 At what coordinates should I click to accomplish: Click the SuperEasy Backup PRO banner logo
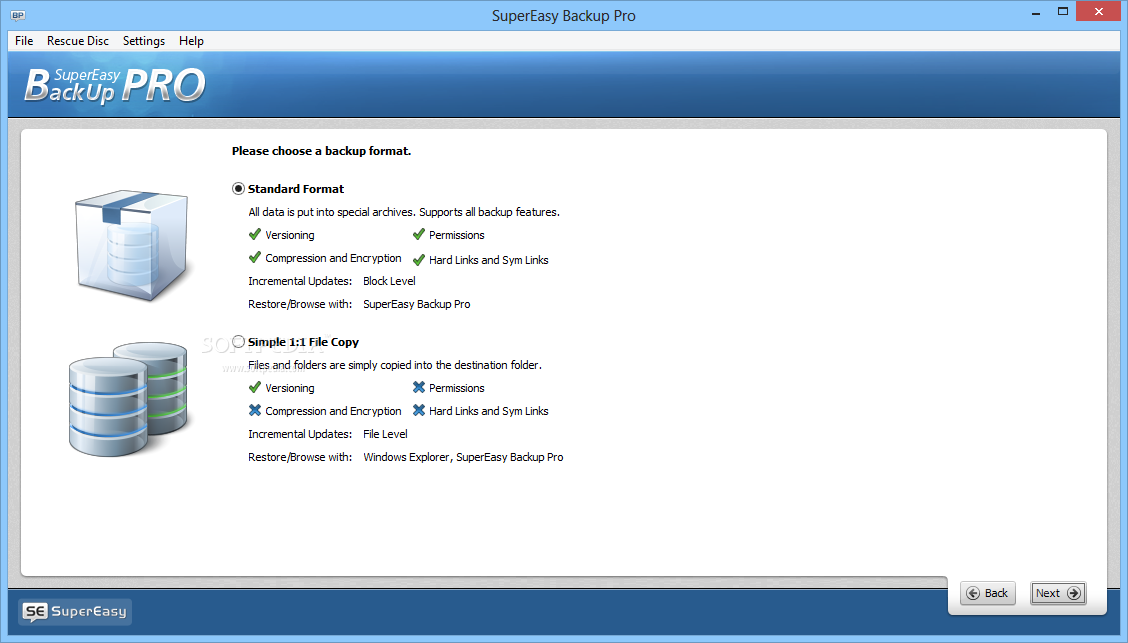pos(115,86)
